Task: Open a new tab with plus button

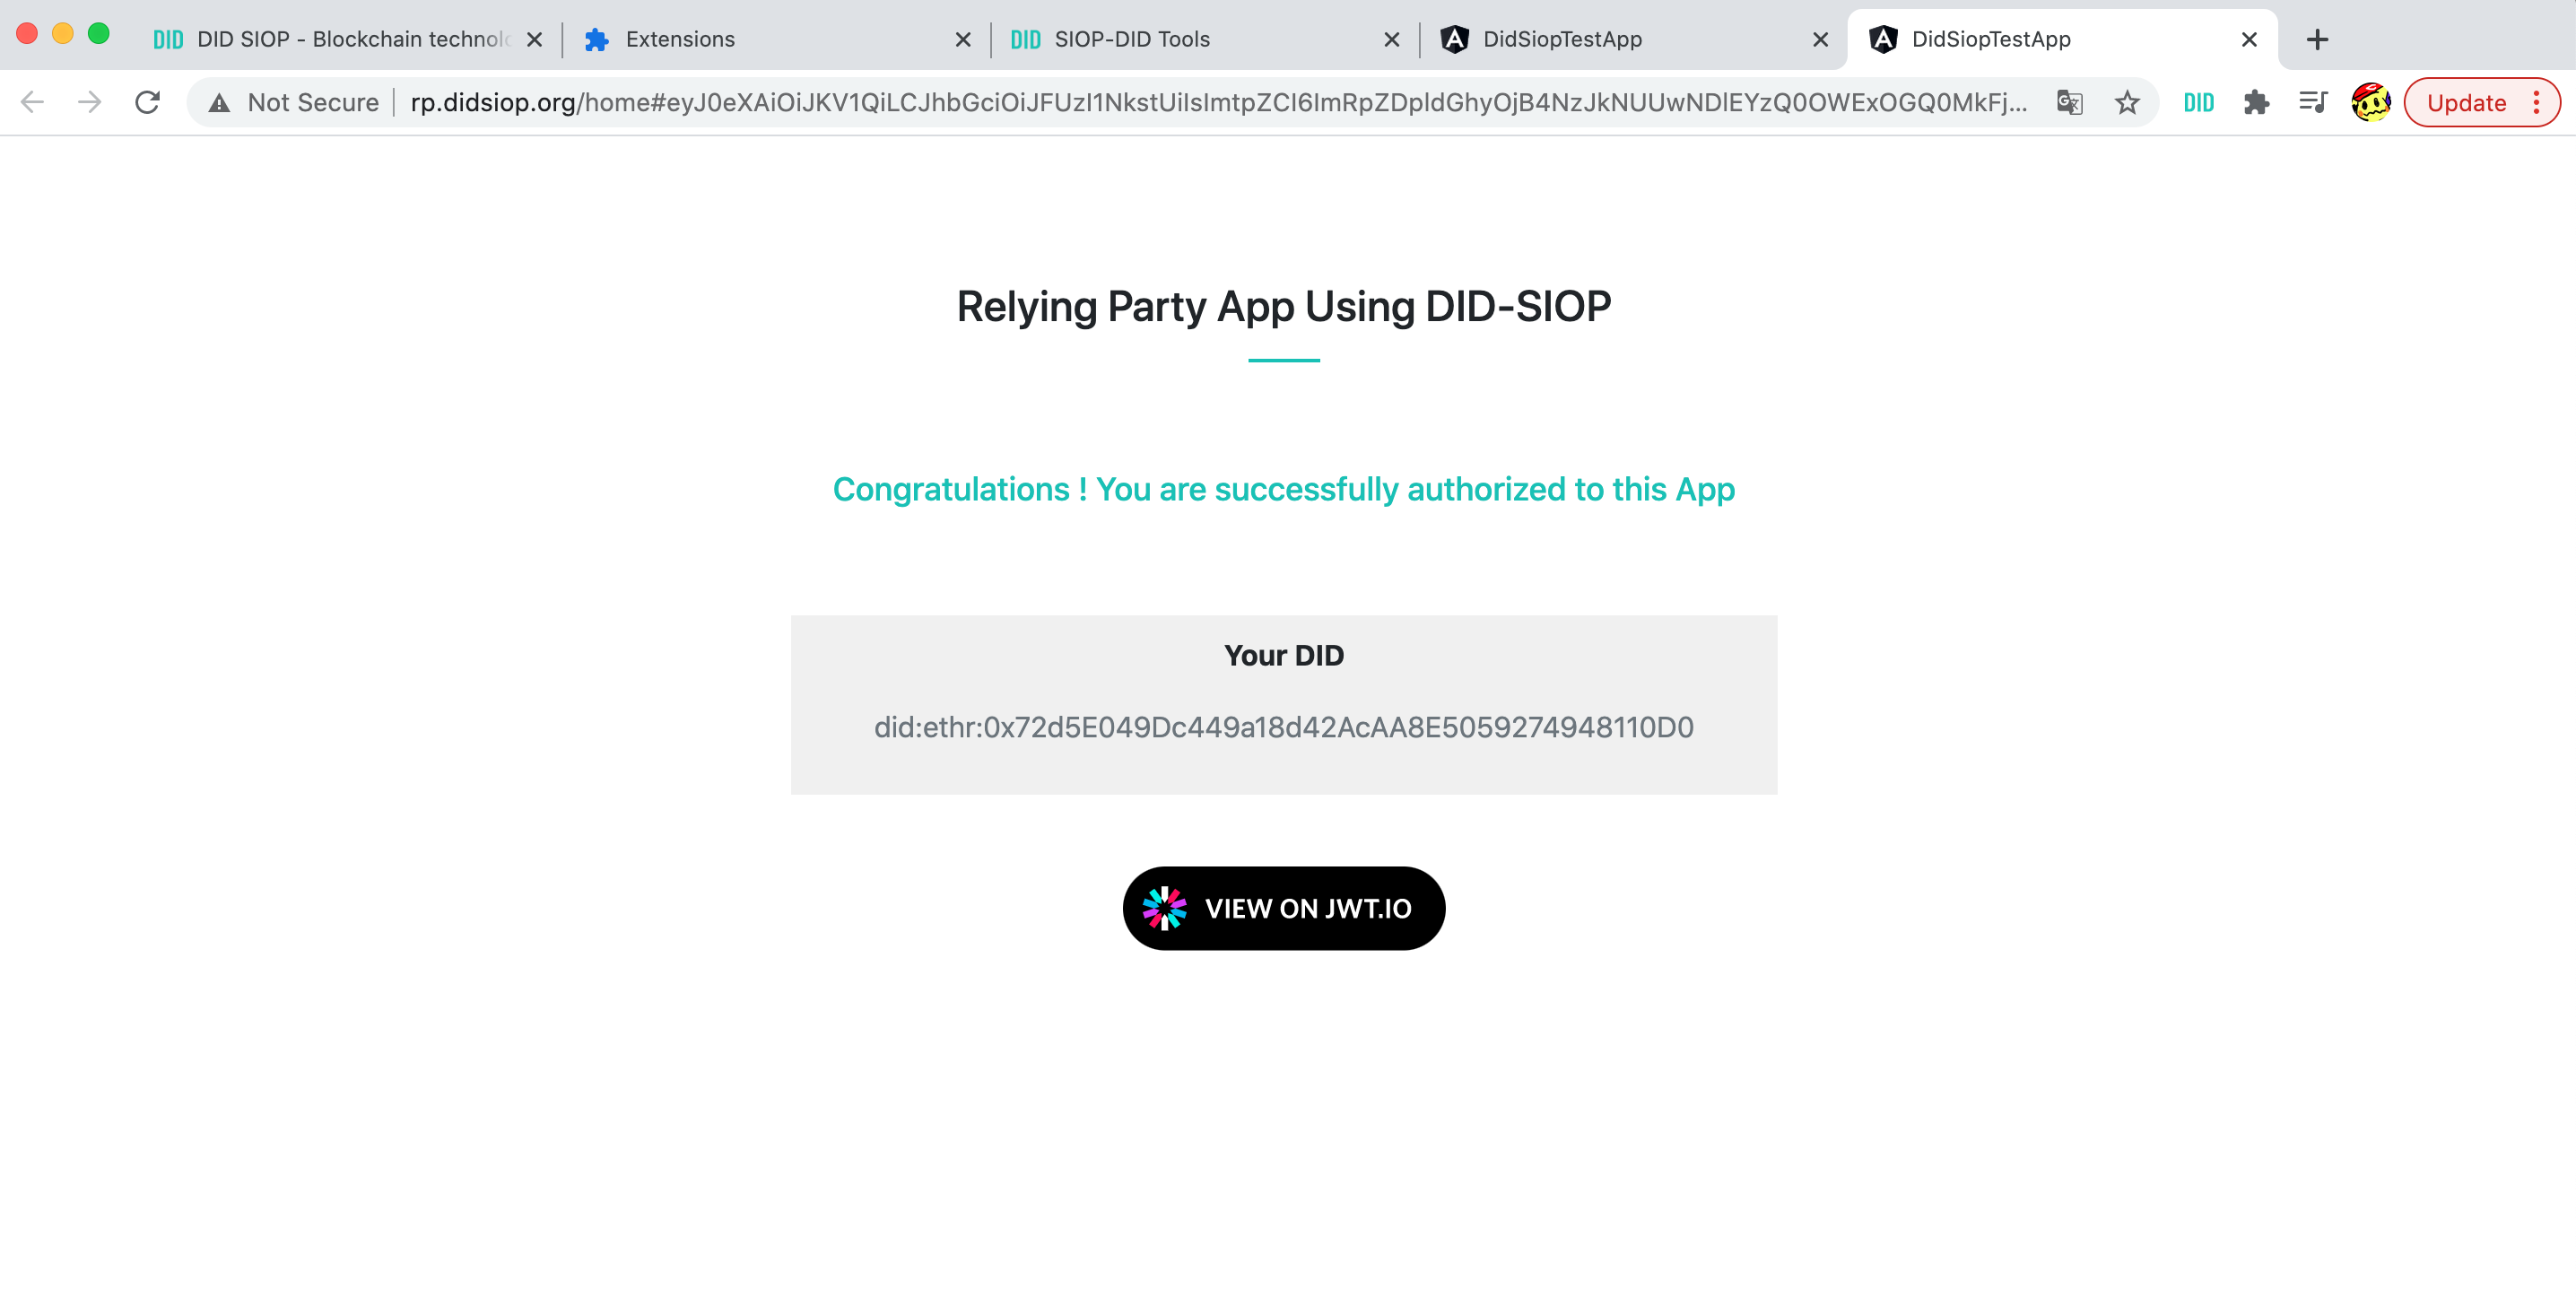Action: coord(2317,39)
